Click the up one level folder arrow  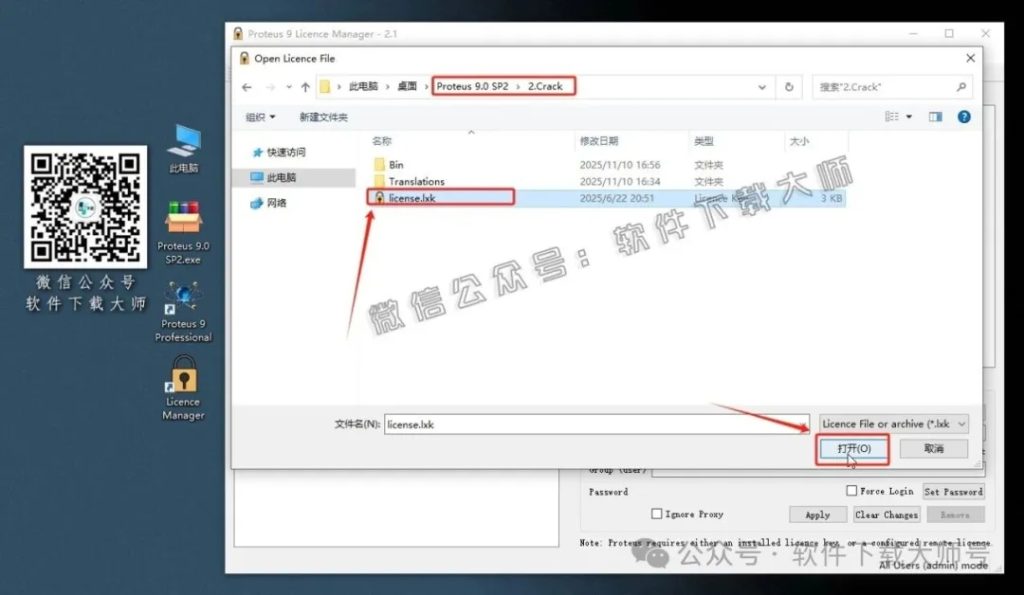click(x=306, y=87)
